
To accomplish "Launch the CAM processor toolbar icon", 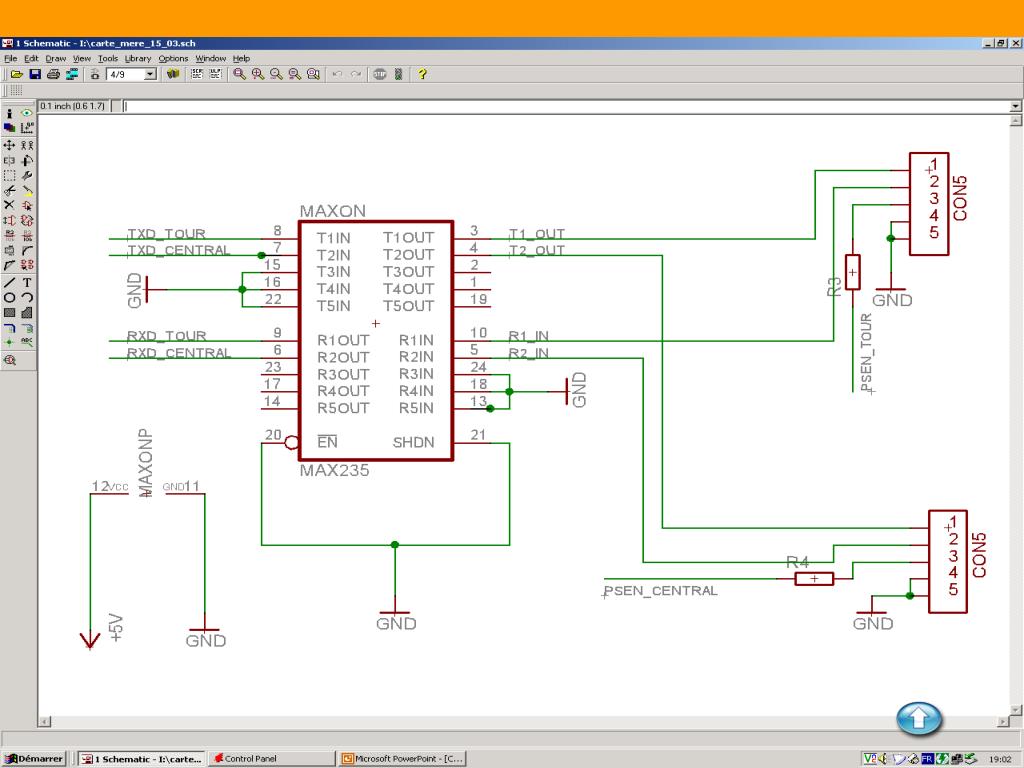I will point(72,74).
